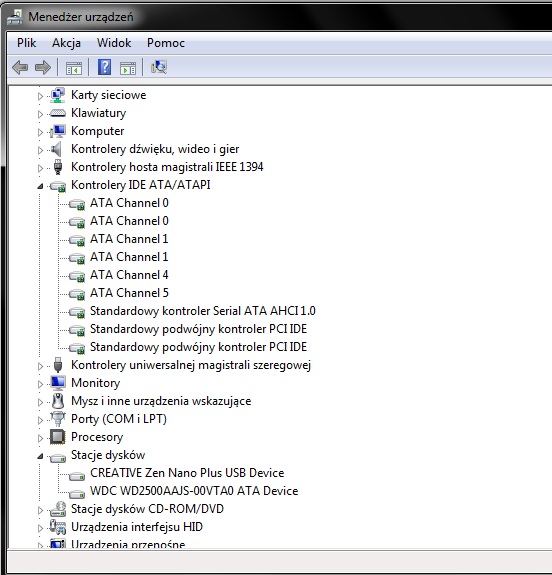Open the Plik menu
Image resolution: width=552 pixels, height=575 pixels.
point(26,43)
